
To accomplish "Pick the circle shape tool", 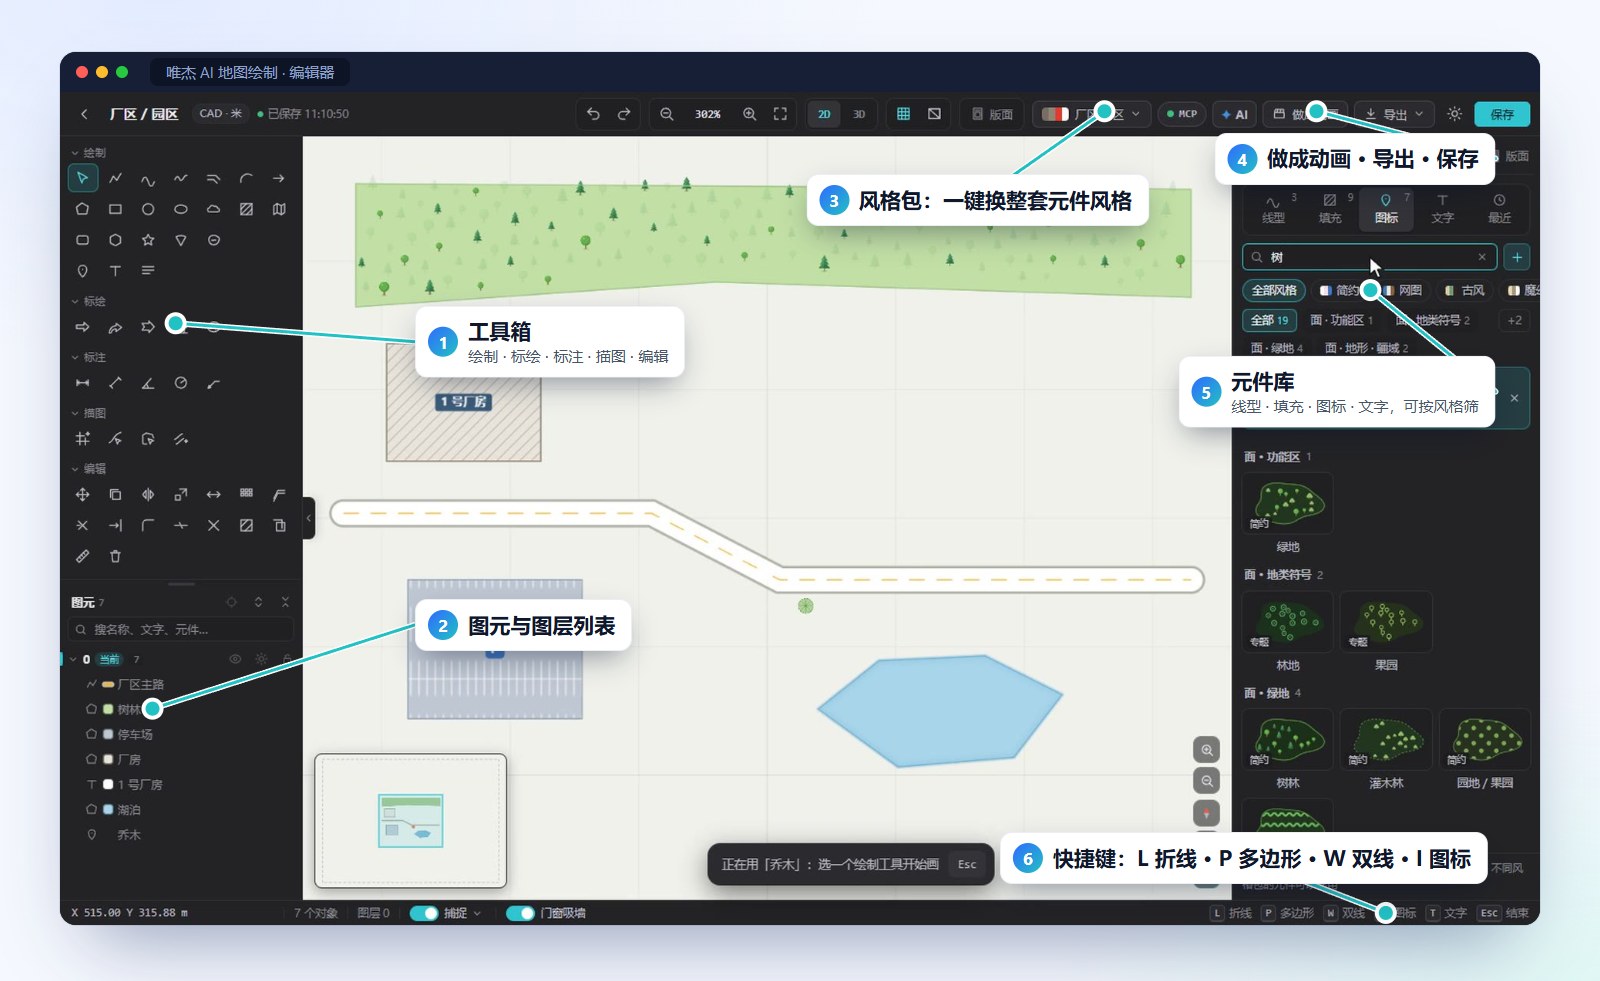I will tap(148, 209).
